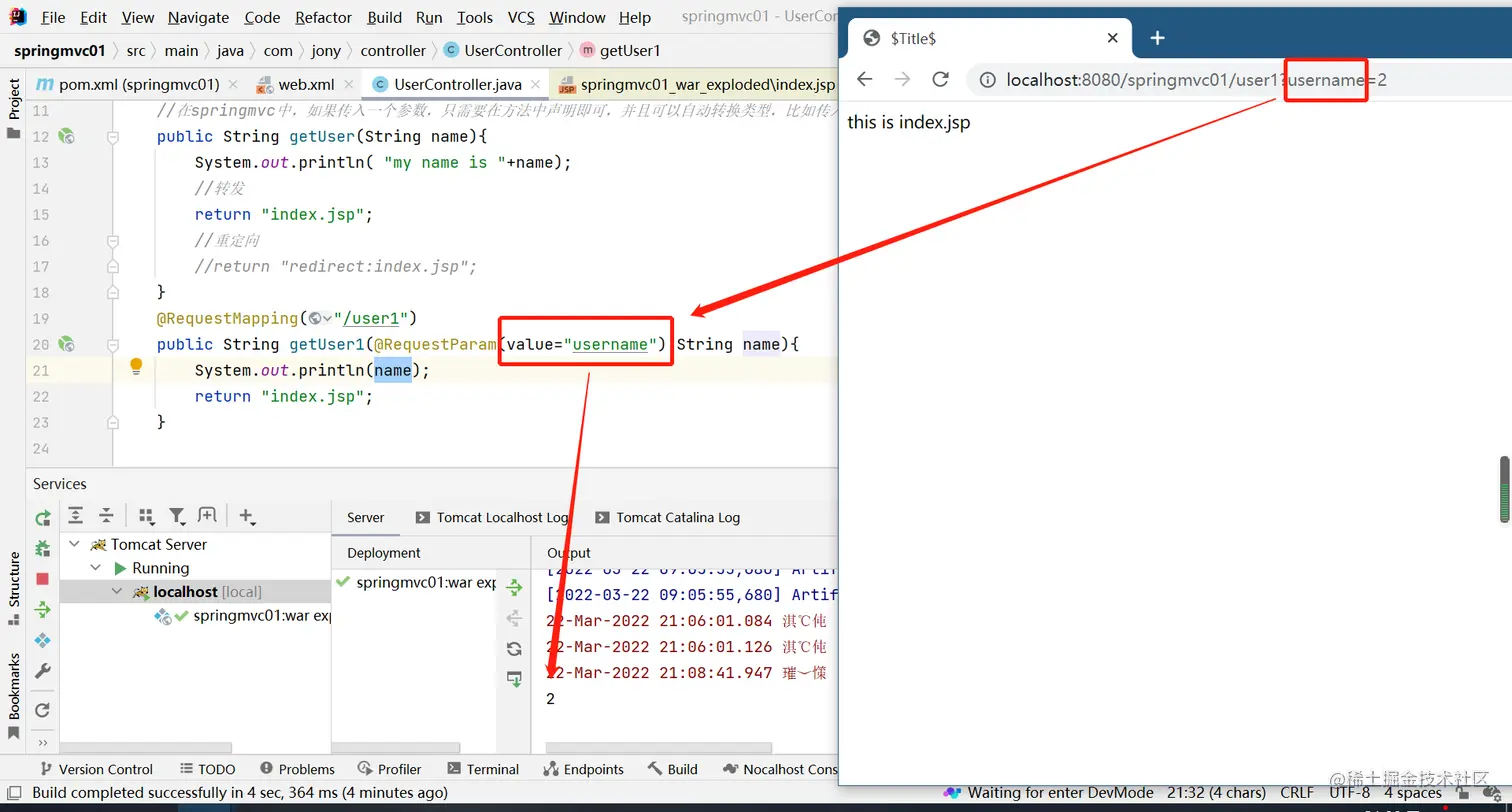Select the Tomcat Localhost Log tab

tap(491, 517)
